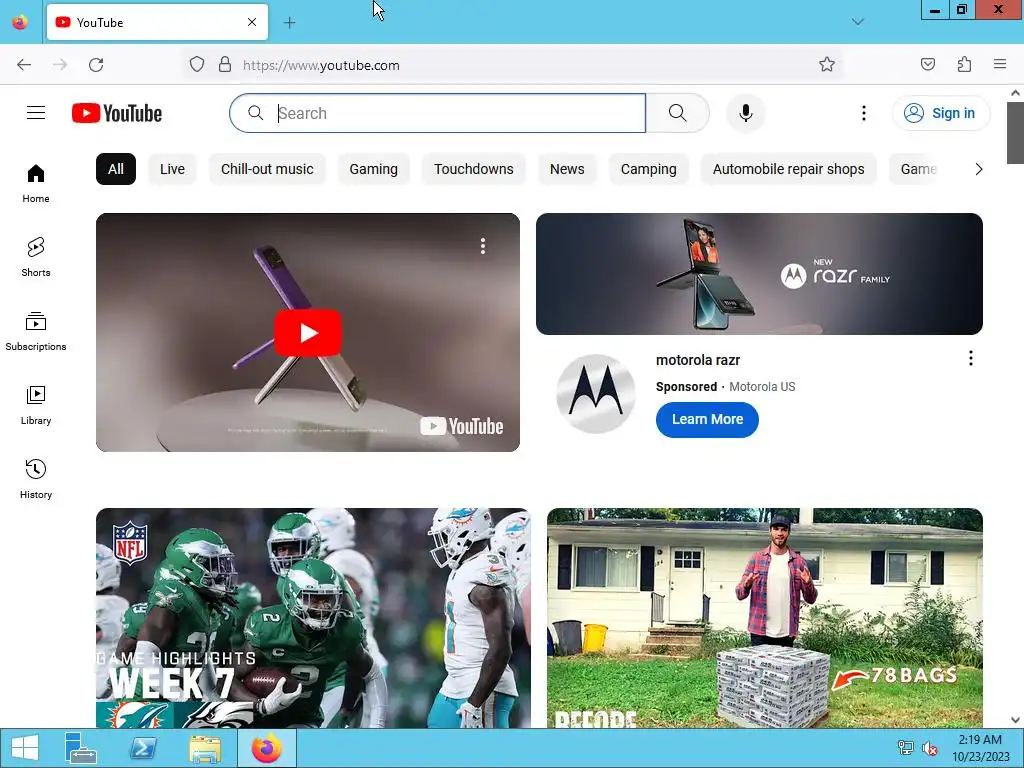
Task: Click the Learn More button
Action: click(707, 419)
